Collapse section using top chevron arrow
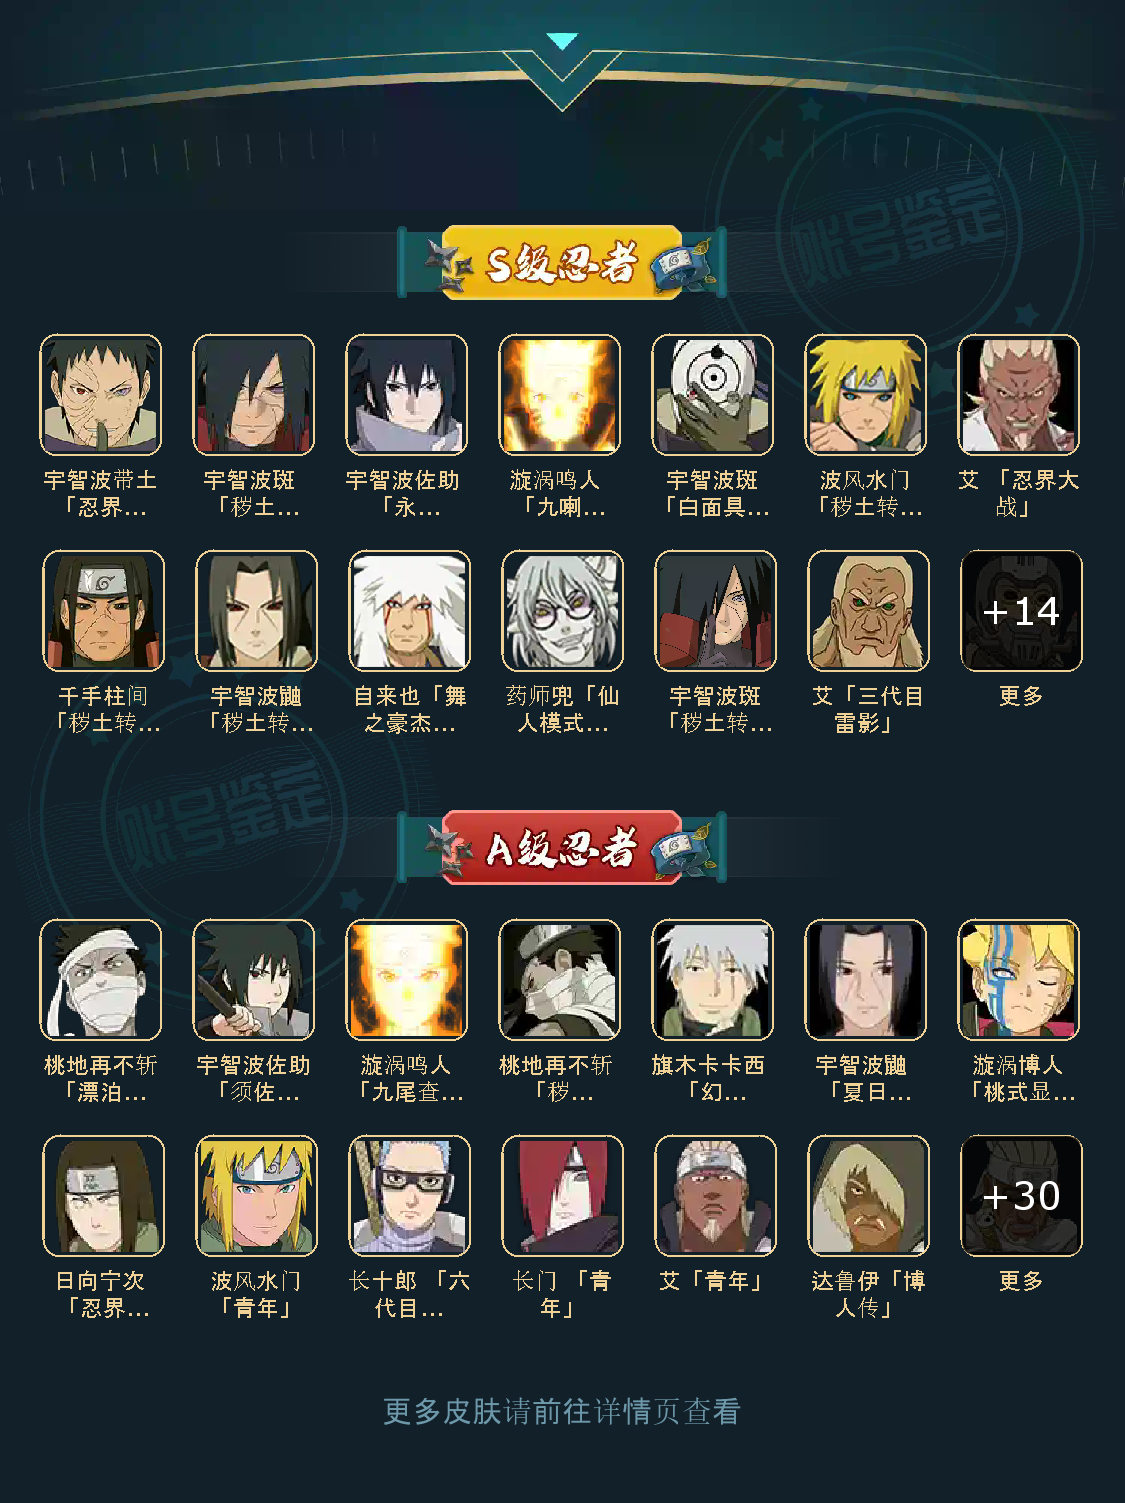 [x=563, y=42]
